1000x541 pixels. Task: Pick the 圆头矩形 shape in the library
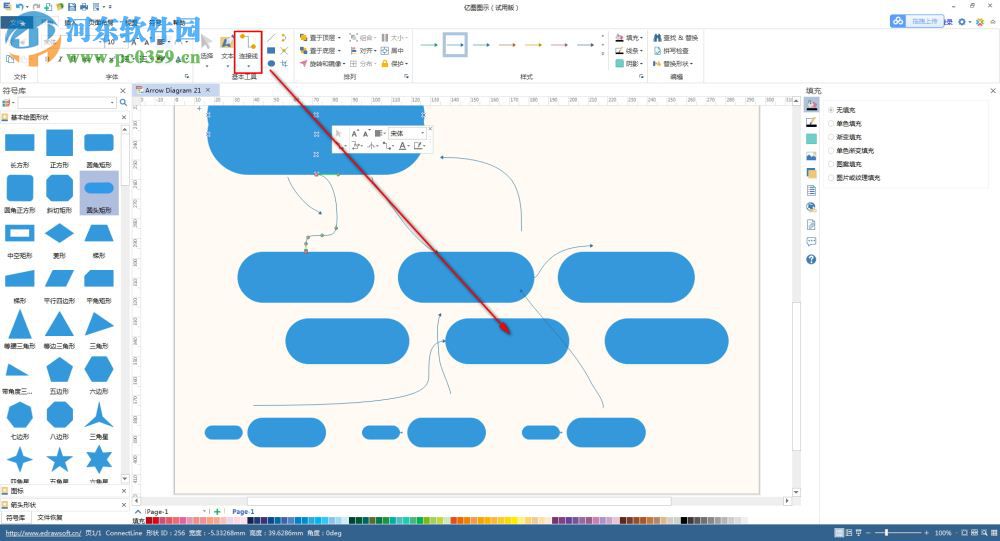click(x=99, y=193)
